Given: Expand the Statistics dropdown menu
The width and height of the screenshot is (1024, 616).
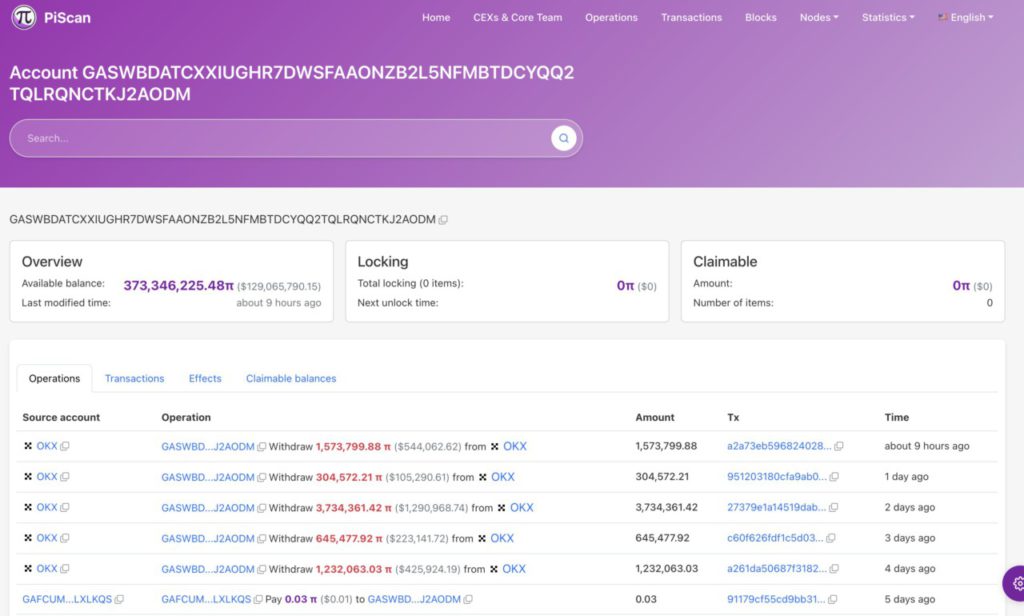Looking at the screenshot, I should point(887,17).
